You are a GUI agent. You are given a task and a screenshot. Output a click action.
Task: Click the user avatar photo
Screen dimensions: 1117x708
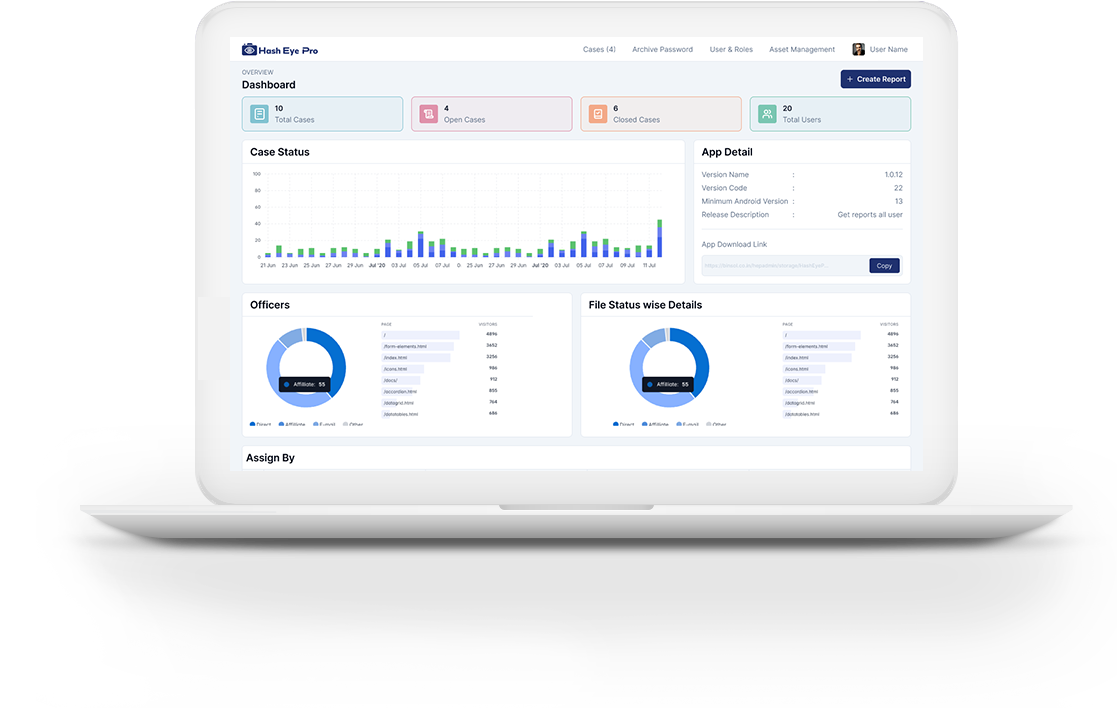[x=858, y=49]
